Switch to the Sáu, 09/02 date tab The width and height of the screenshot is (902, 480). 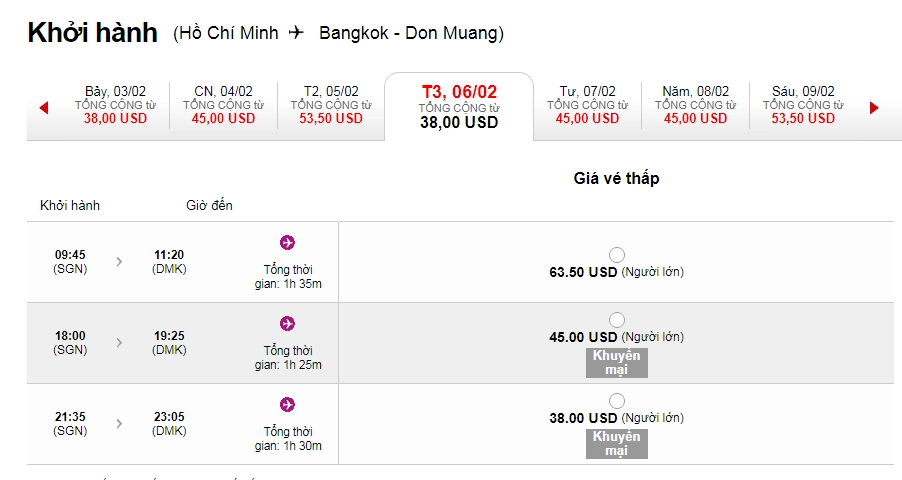(x=803, y=105)
